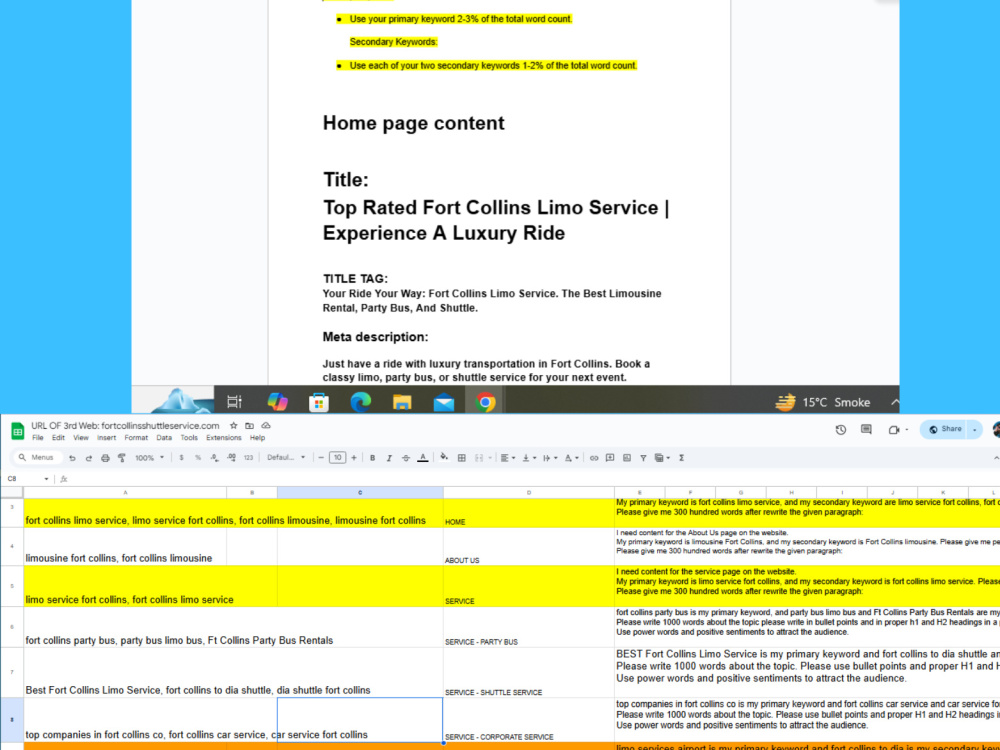
Task: Redo the last action in Sheets
Action: pyautogui.click(x=89, y=458)
